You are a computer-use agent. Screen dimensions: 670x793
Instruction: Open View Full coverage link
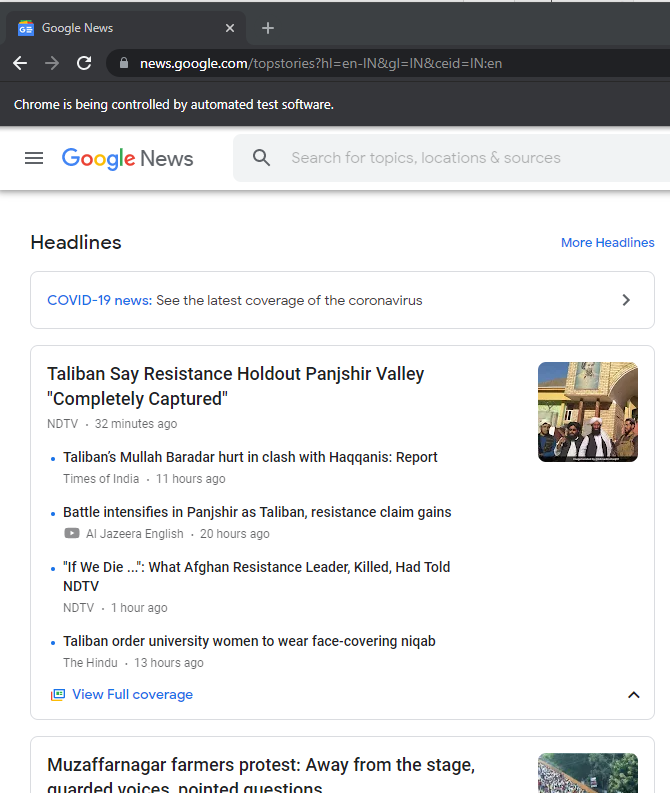click(132, 694)
